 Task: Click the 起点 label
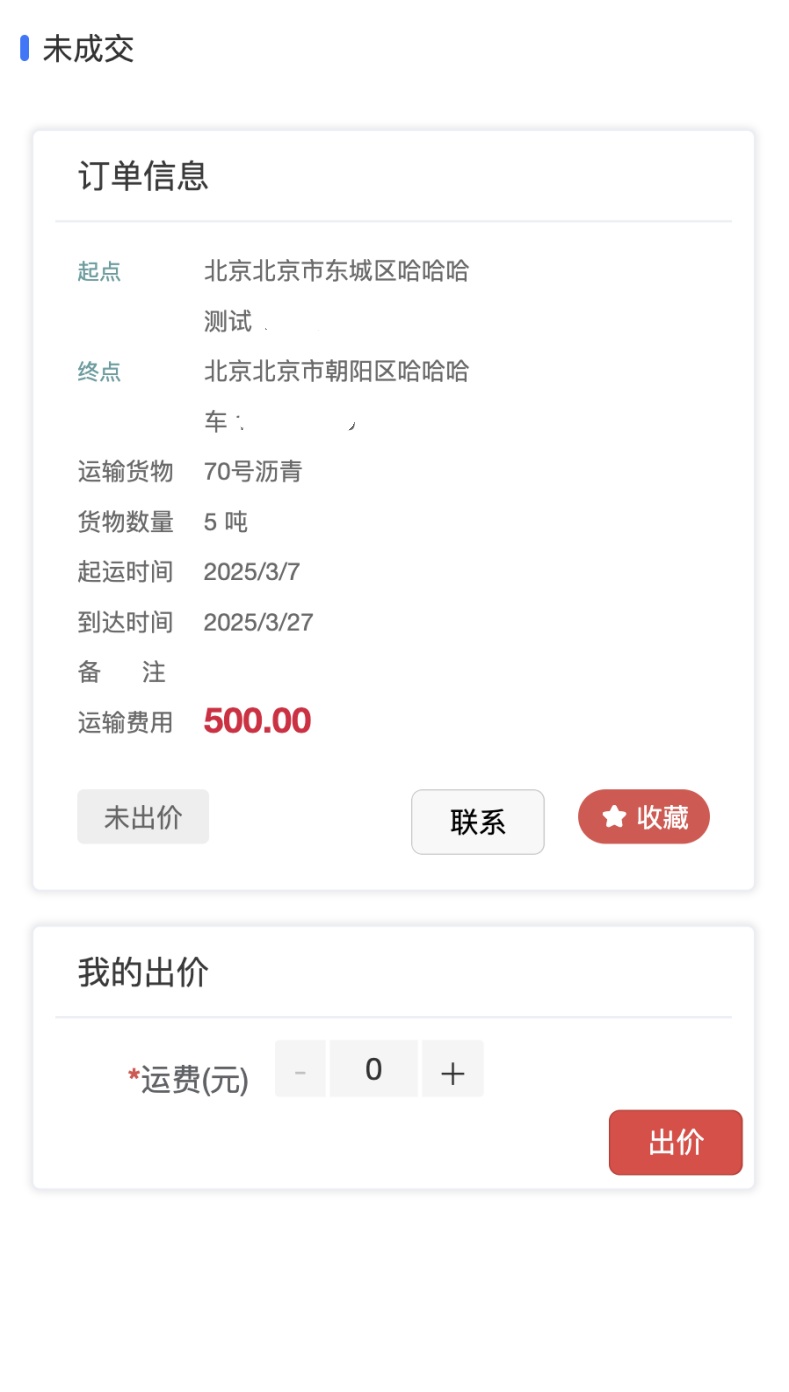click(x=99, y=271)
